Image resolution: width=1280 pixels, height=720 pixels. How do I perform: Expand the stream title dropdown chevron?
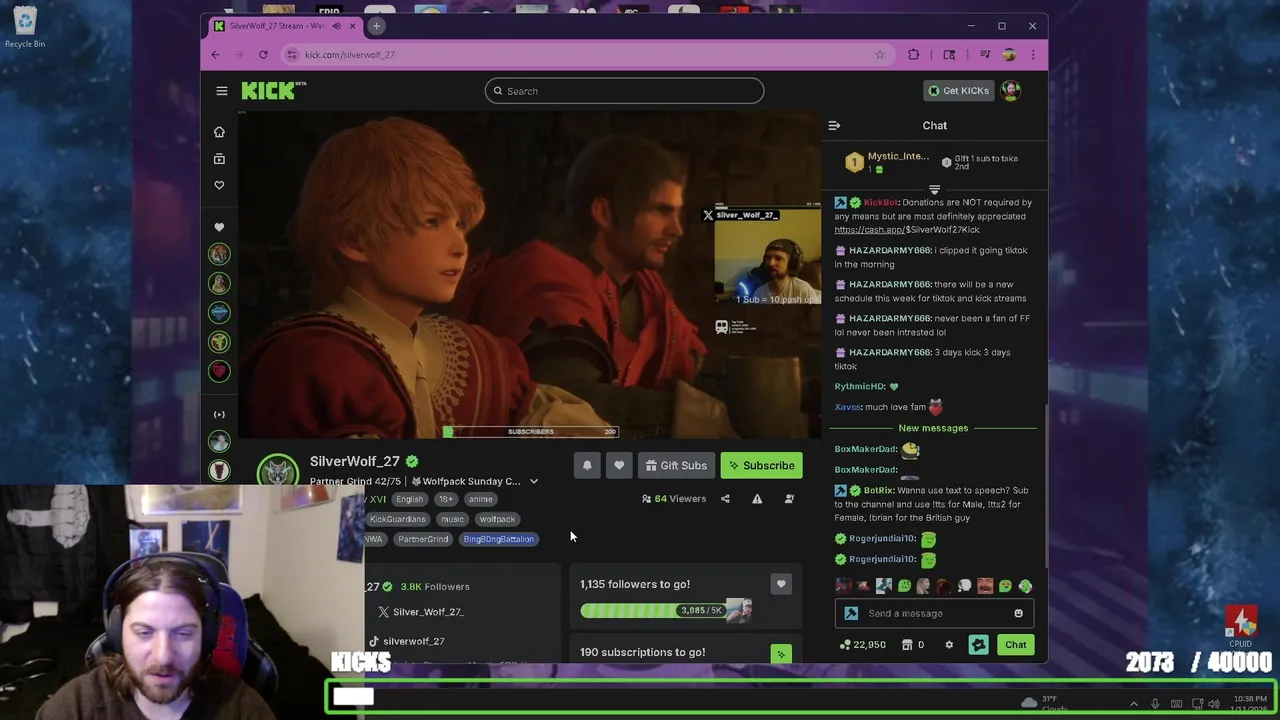[533, 482]
